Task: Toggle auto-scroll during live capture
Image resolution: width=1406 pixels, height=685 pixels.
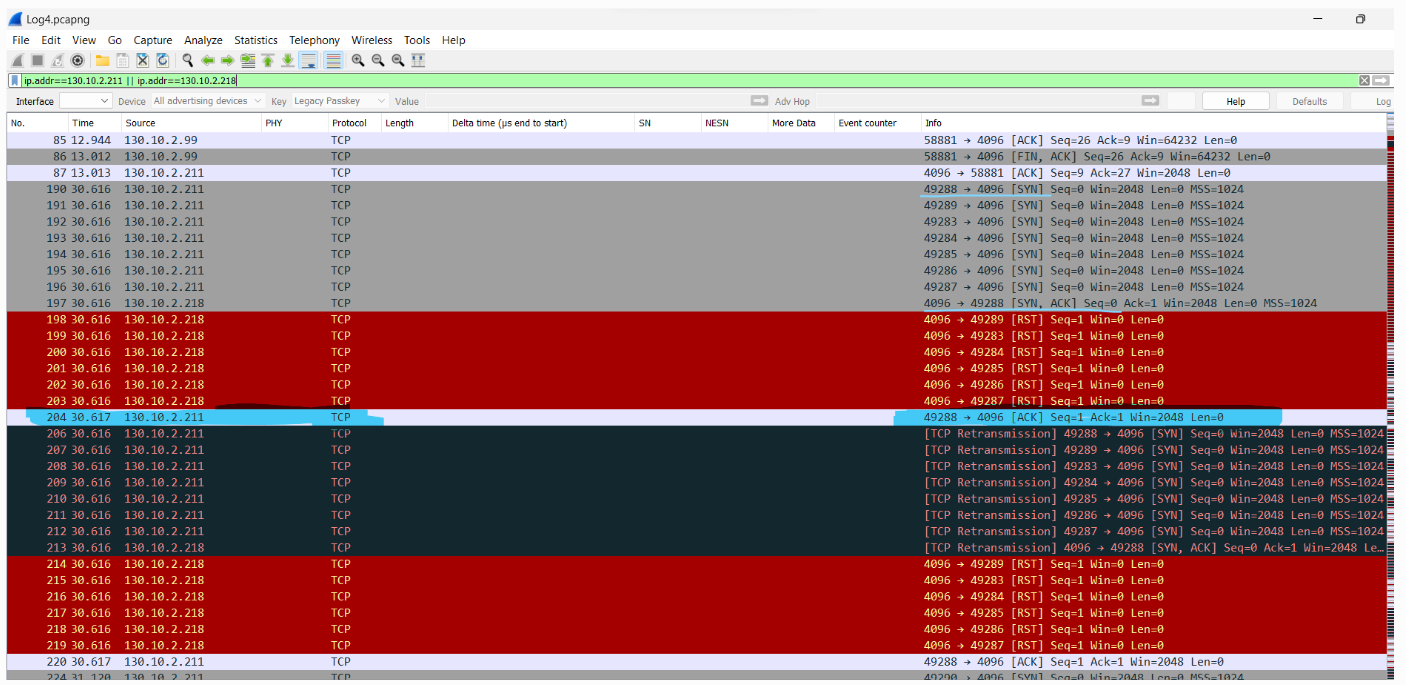Action: click(x=309, y=60)
